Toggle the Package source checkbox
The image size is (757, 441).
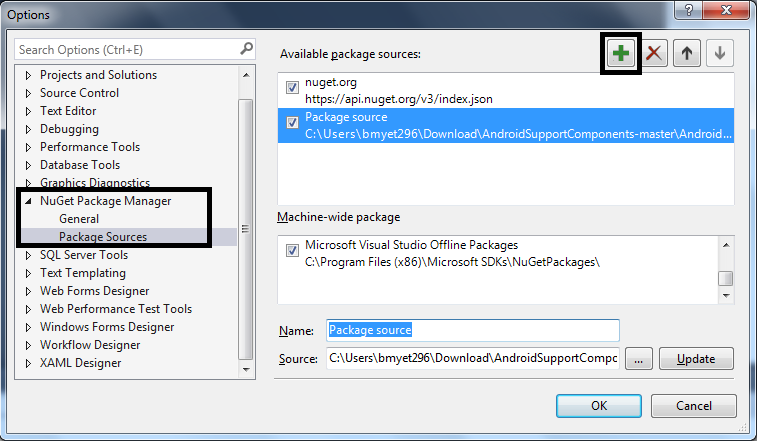point(292,123)
